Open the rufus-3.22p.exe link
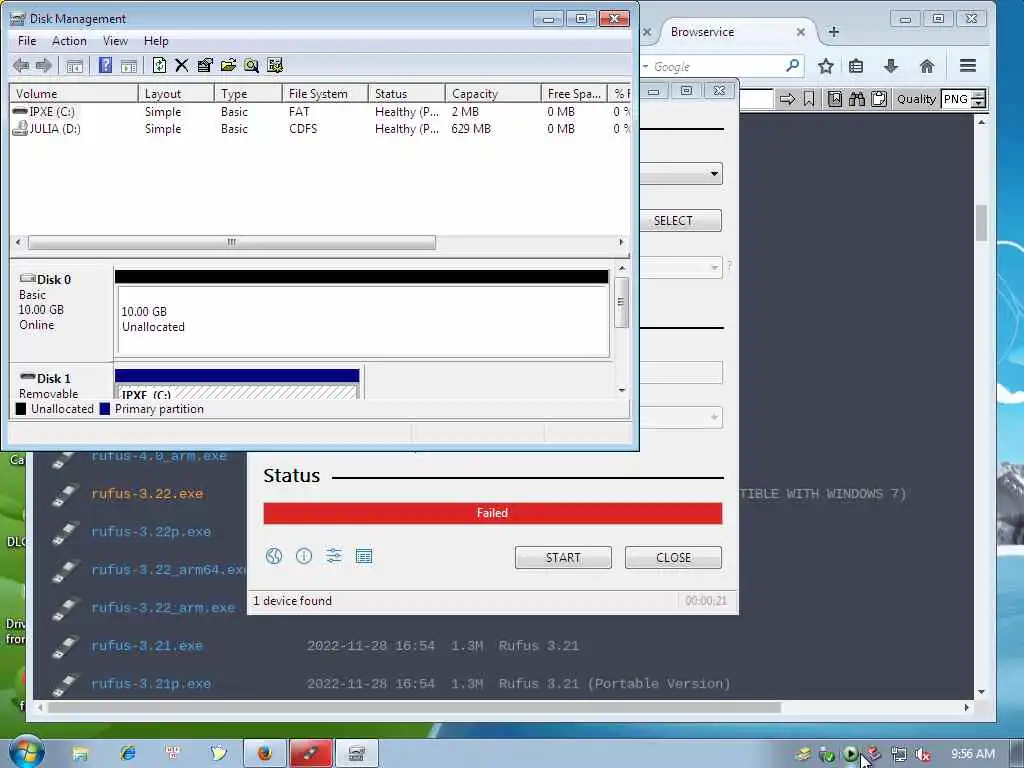This screenshot has height=768, width=1024. tap(151, 532)
